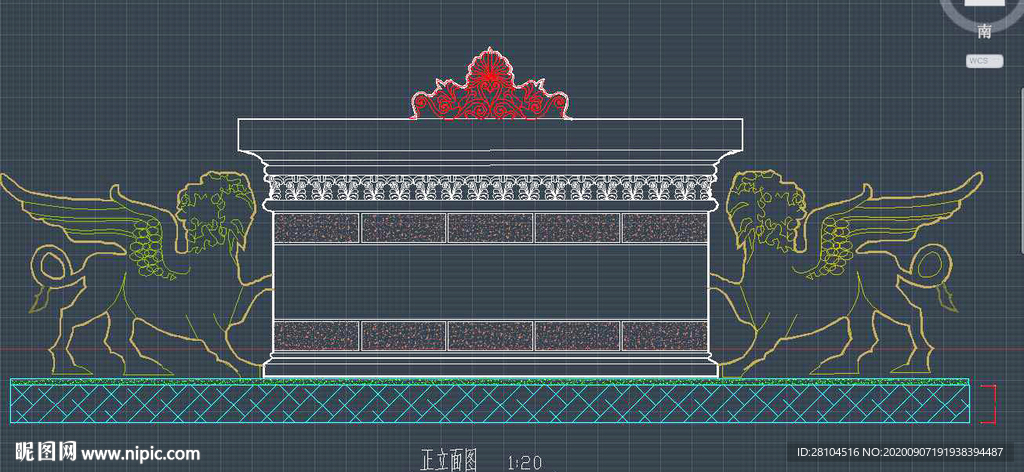Select the red floral crest ornament

(x=490, y=84)
